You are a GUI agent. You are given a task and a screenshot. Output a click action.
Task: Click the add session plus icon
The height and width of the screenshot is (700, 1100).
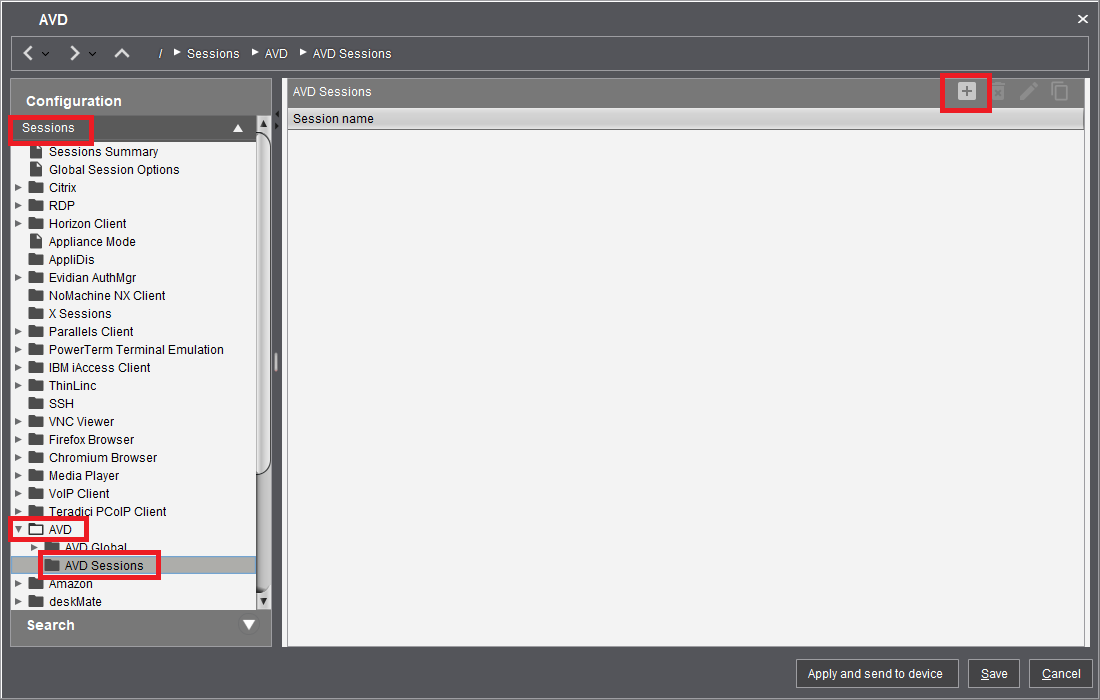point(966,92)
